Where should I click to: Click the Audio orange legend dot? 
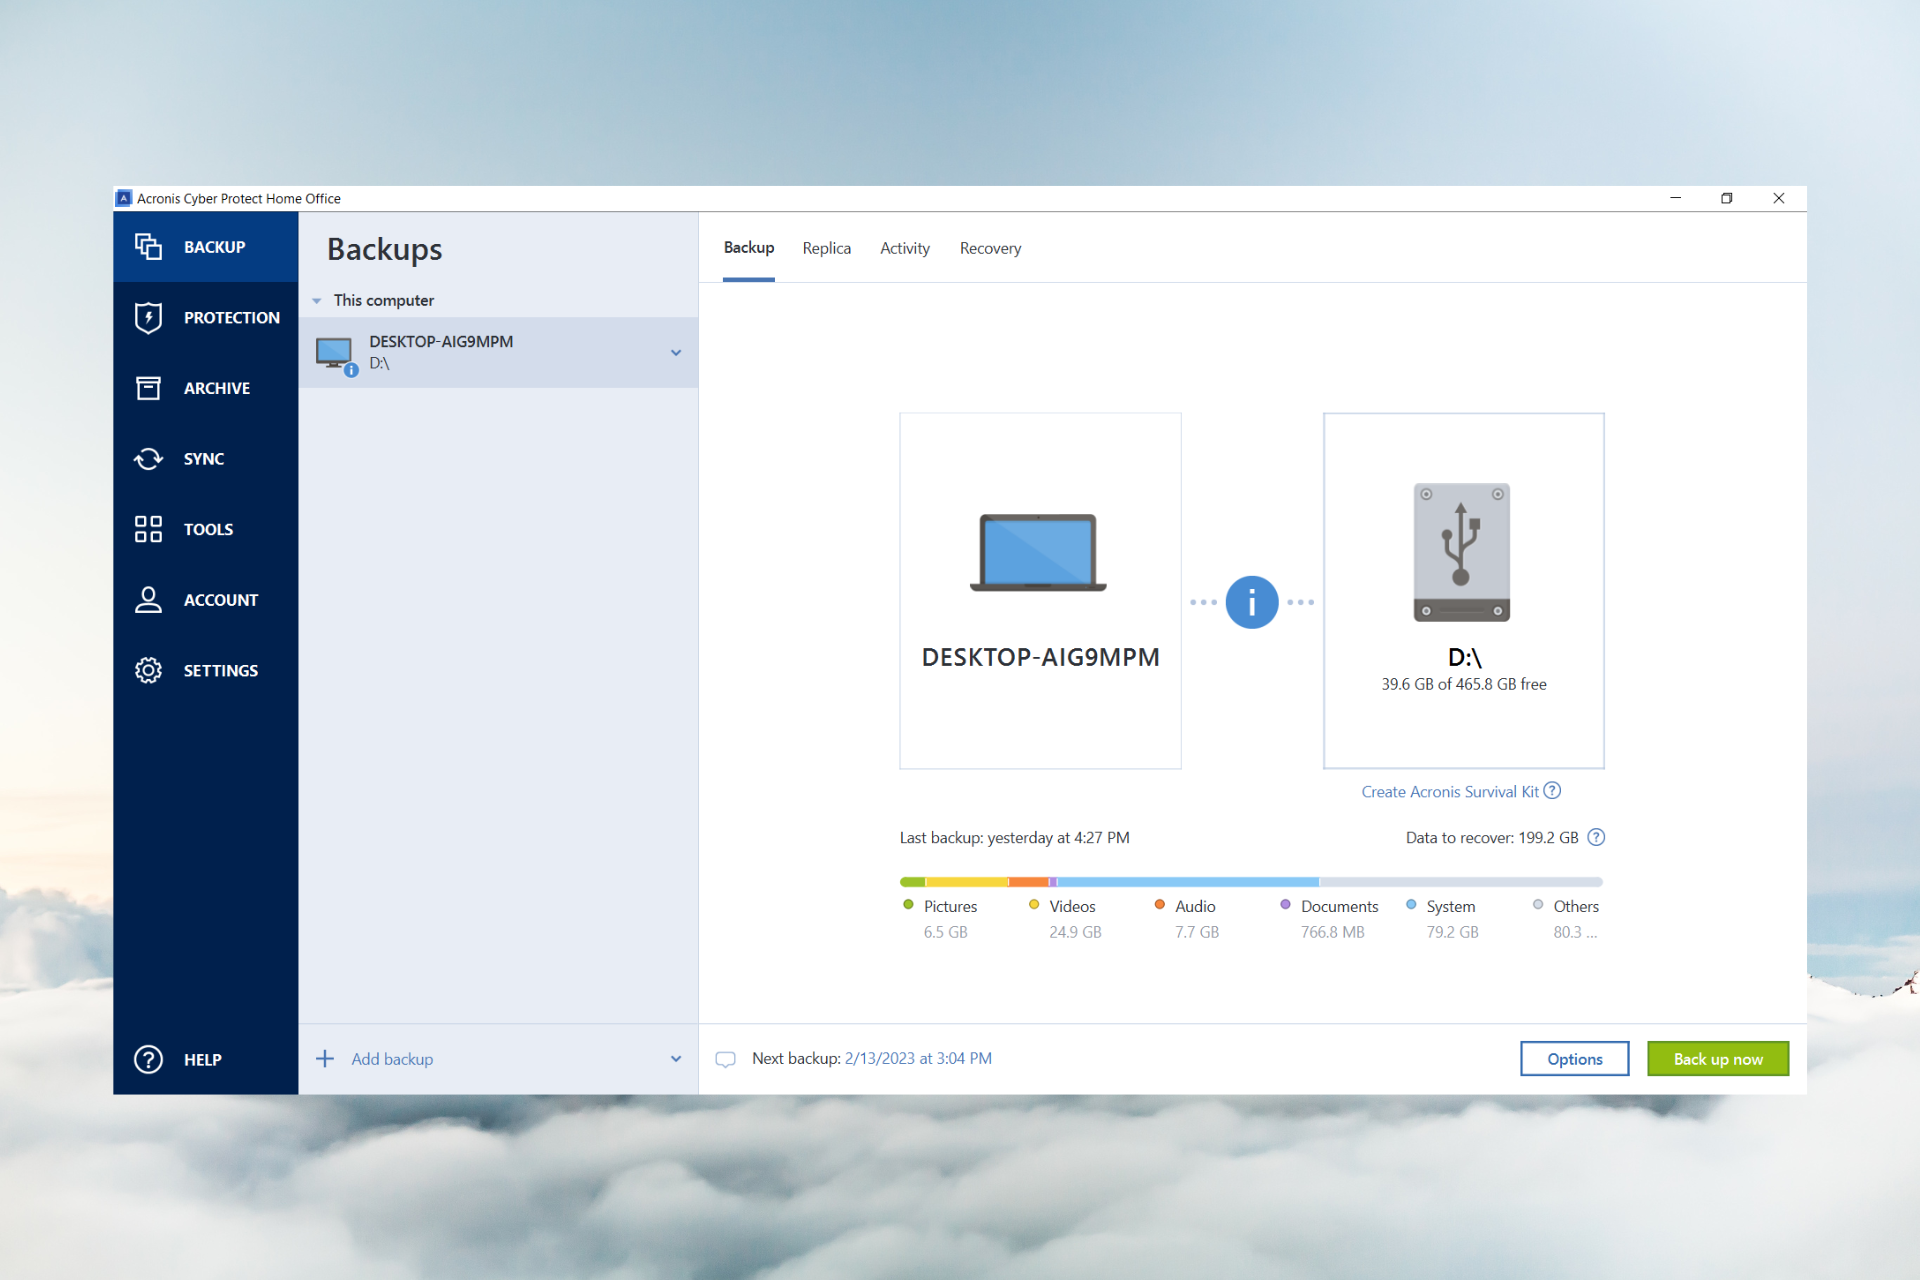1160,905
